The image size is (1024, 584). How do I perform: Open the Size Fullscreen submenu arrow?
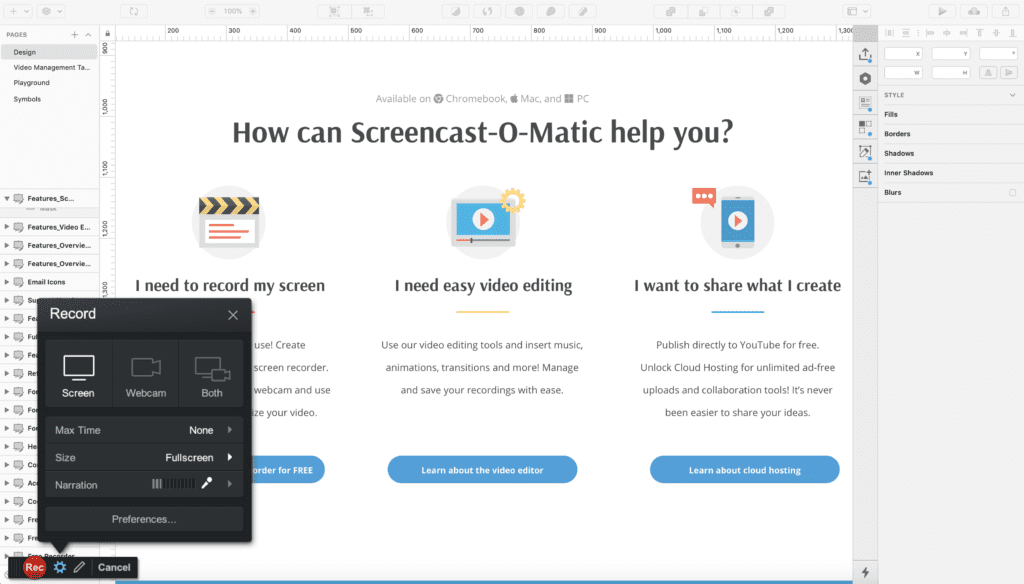point(230,457)
